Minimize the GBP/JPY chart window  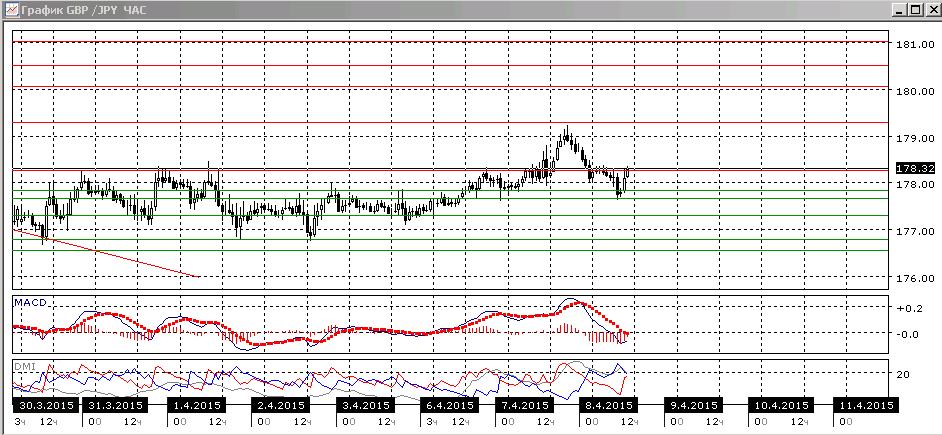pyautogui.click(x=899, y=10)
